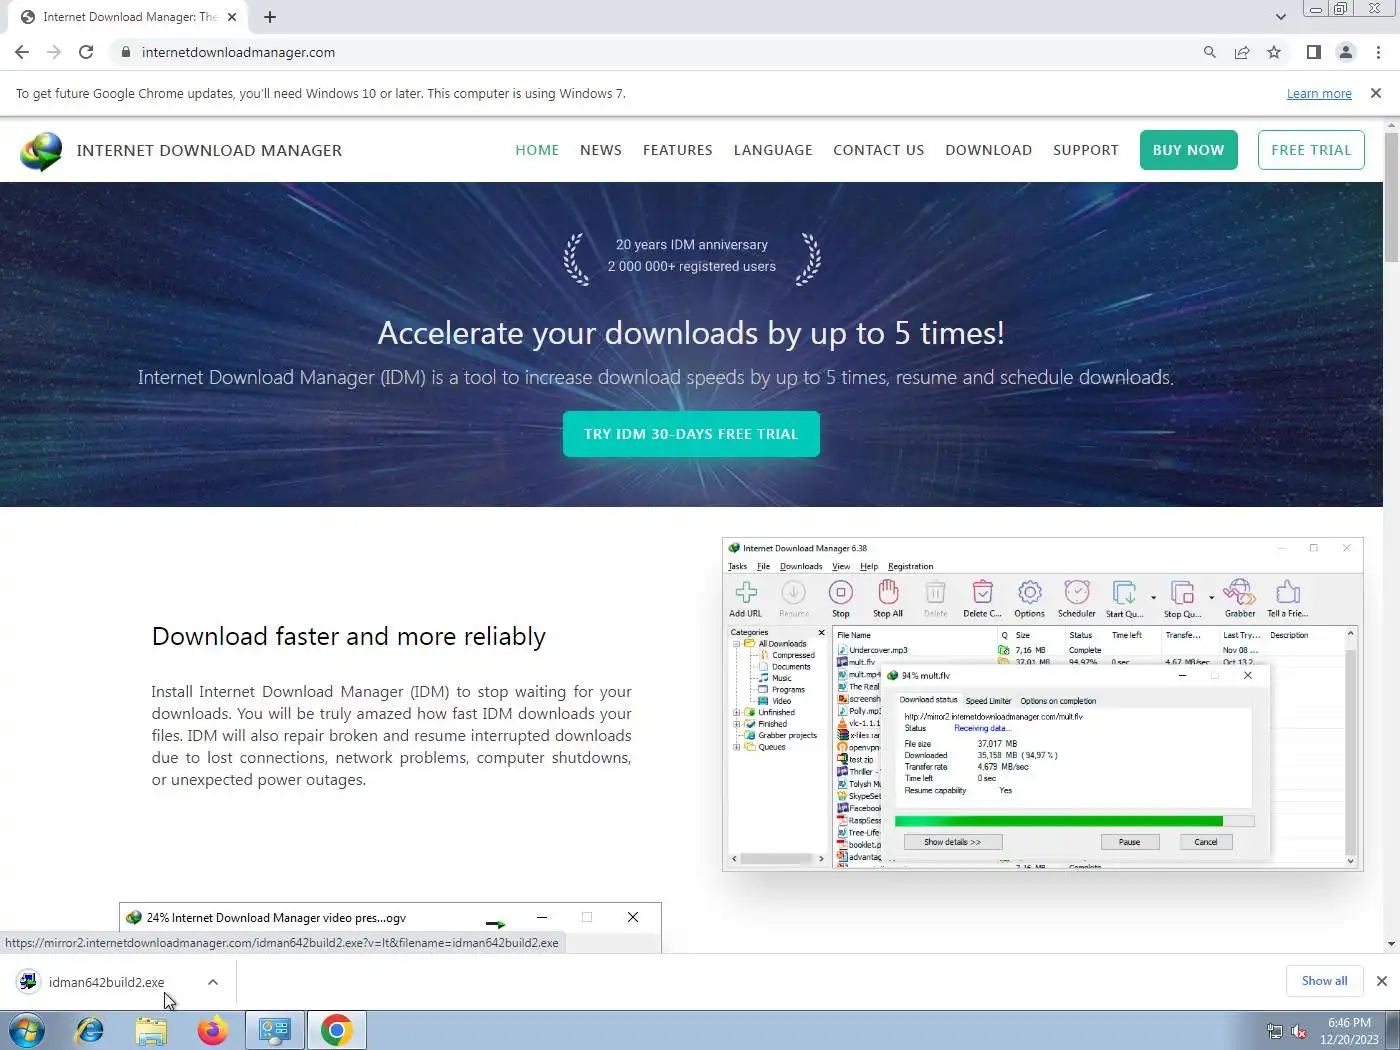Screen dimensions: 1400x1050
Task: Click the "20 years IDM anniversary" text
Action: (x=692, y=244)
